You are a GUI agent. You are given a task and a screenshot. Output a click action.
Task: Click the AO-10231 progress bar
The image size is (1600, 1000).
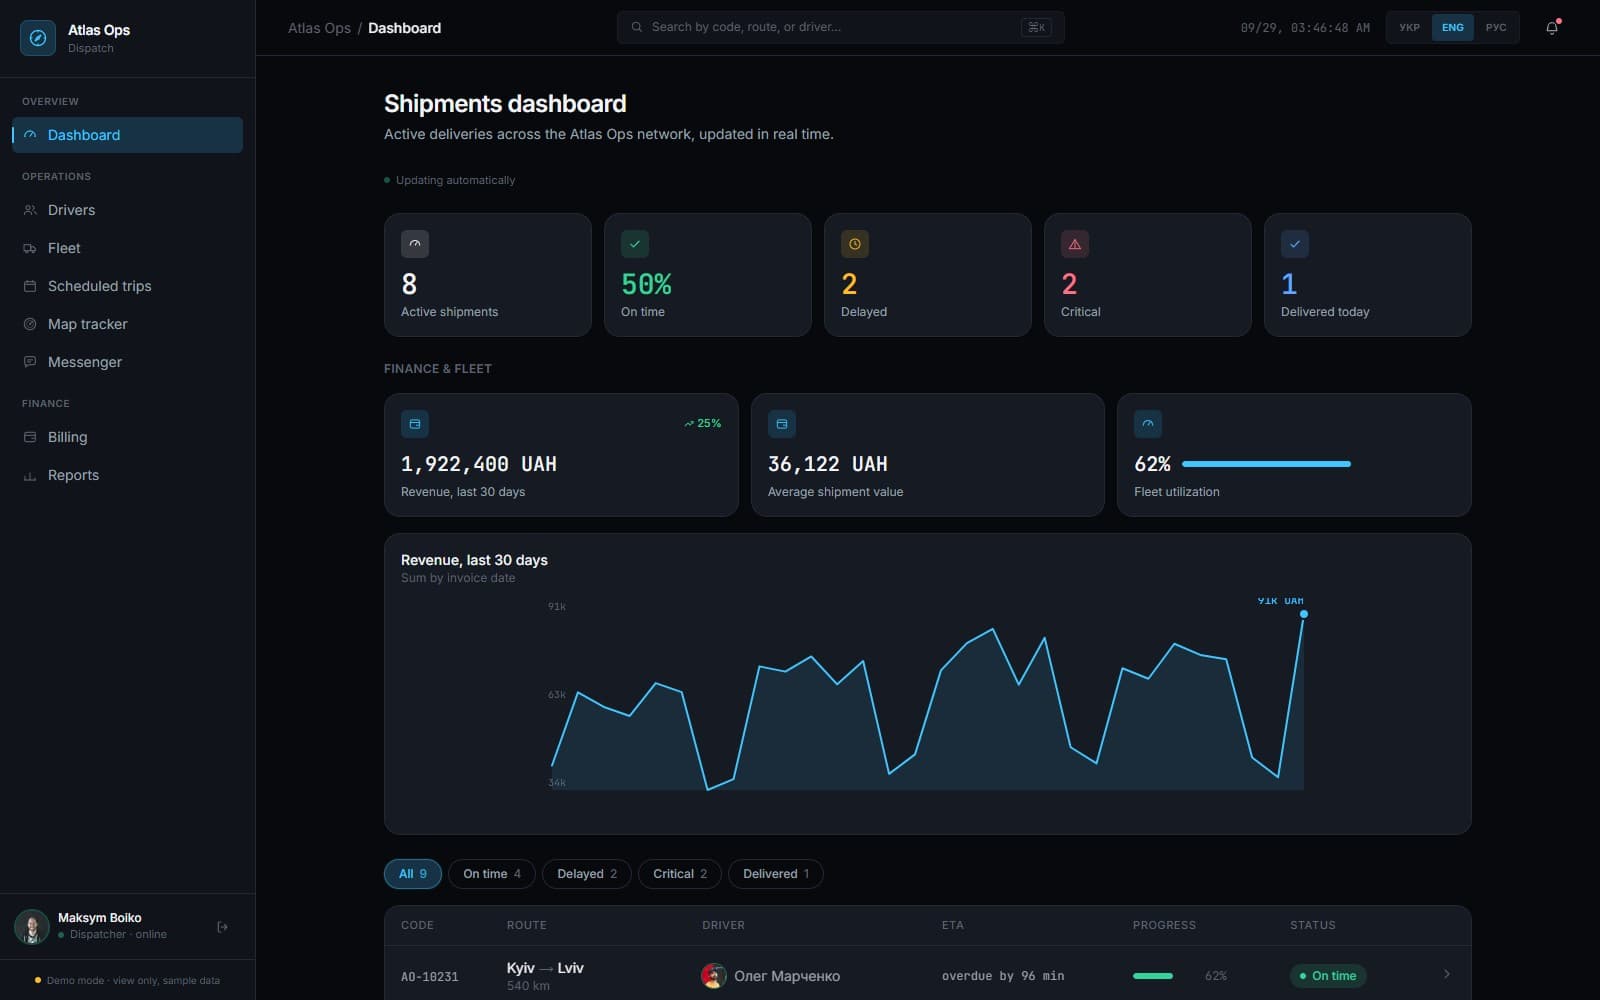(1153, 976)
